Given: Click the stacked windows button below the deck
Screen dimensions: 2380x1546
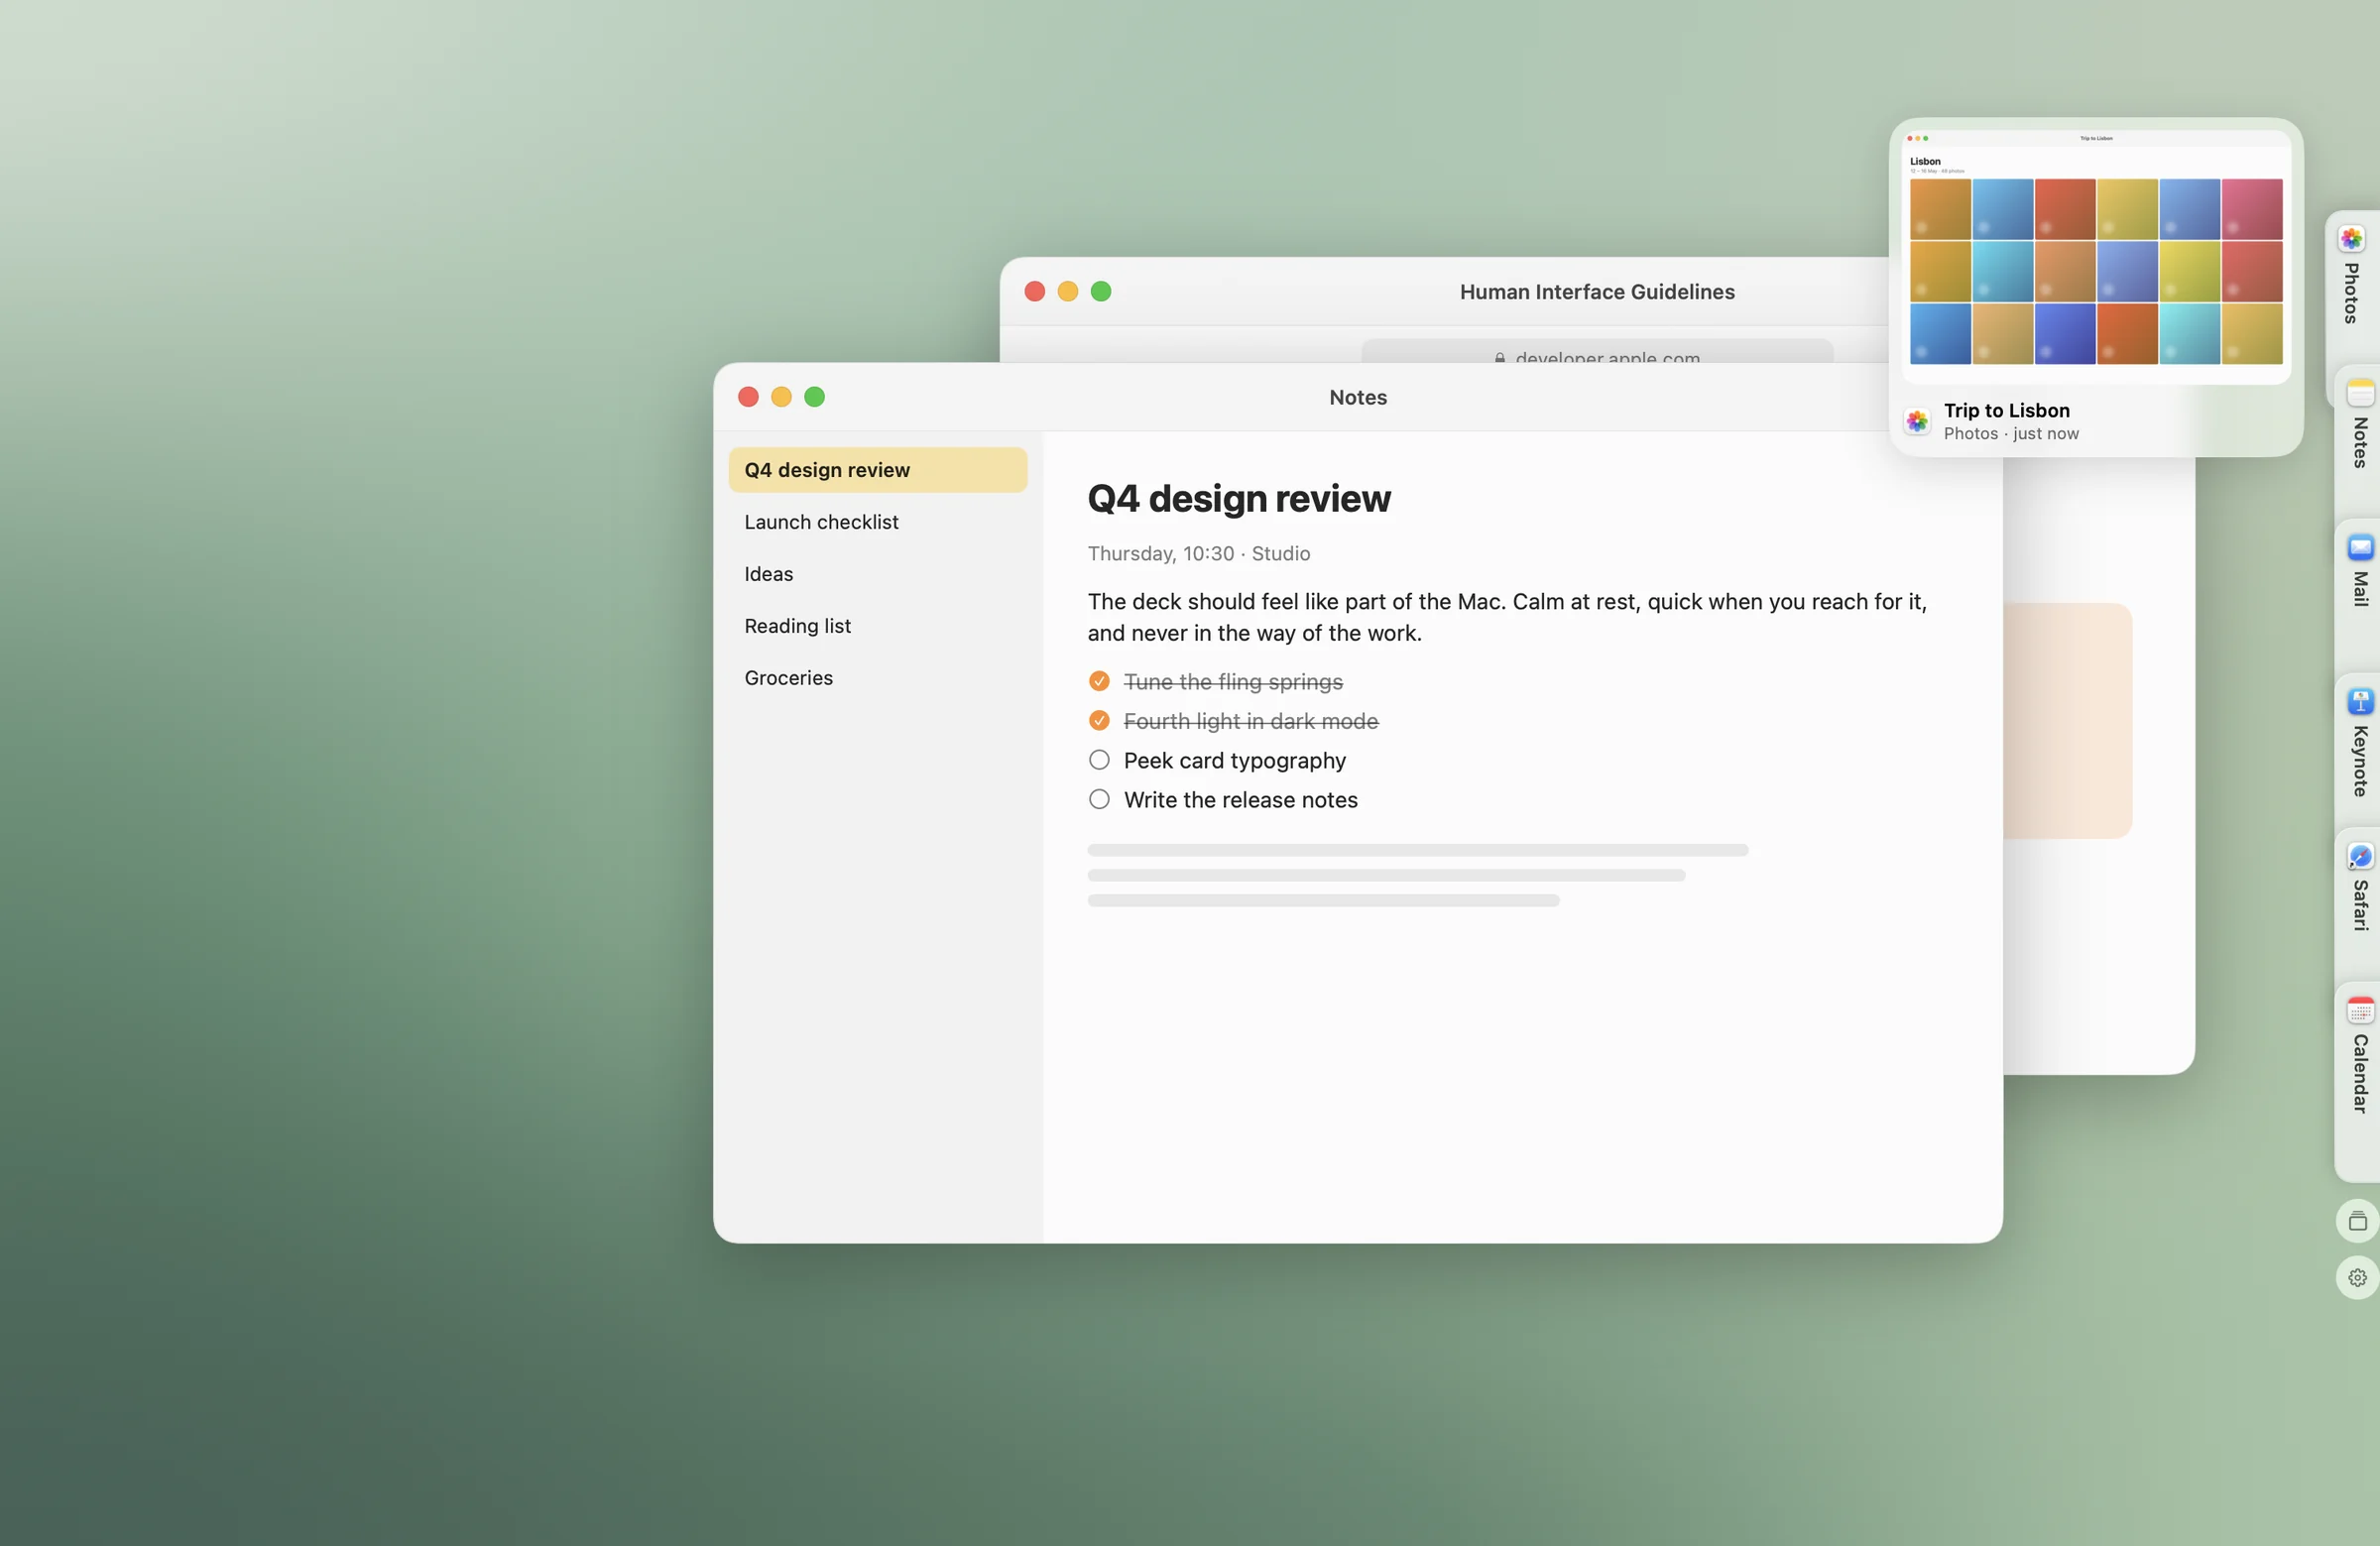Looking at the screenshot, I should click(x=2357, y=1221).
